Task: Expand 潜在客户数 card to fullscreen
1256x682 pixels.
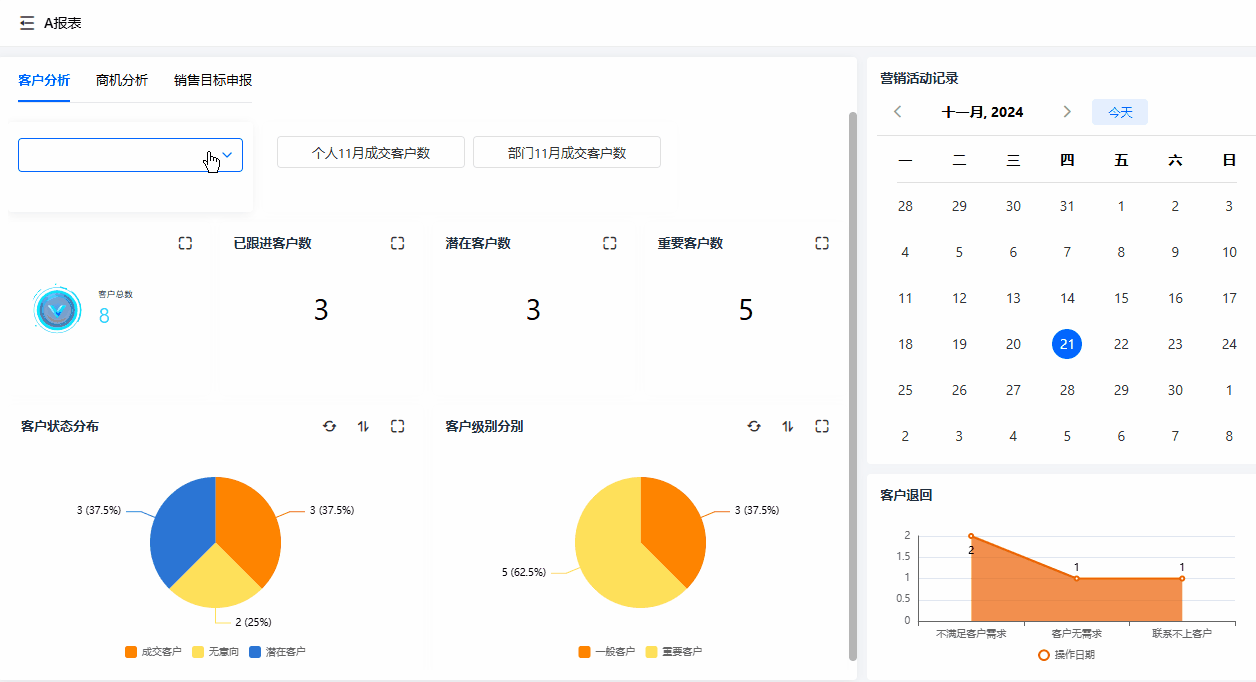Action: point(610,243)
